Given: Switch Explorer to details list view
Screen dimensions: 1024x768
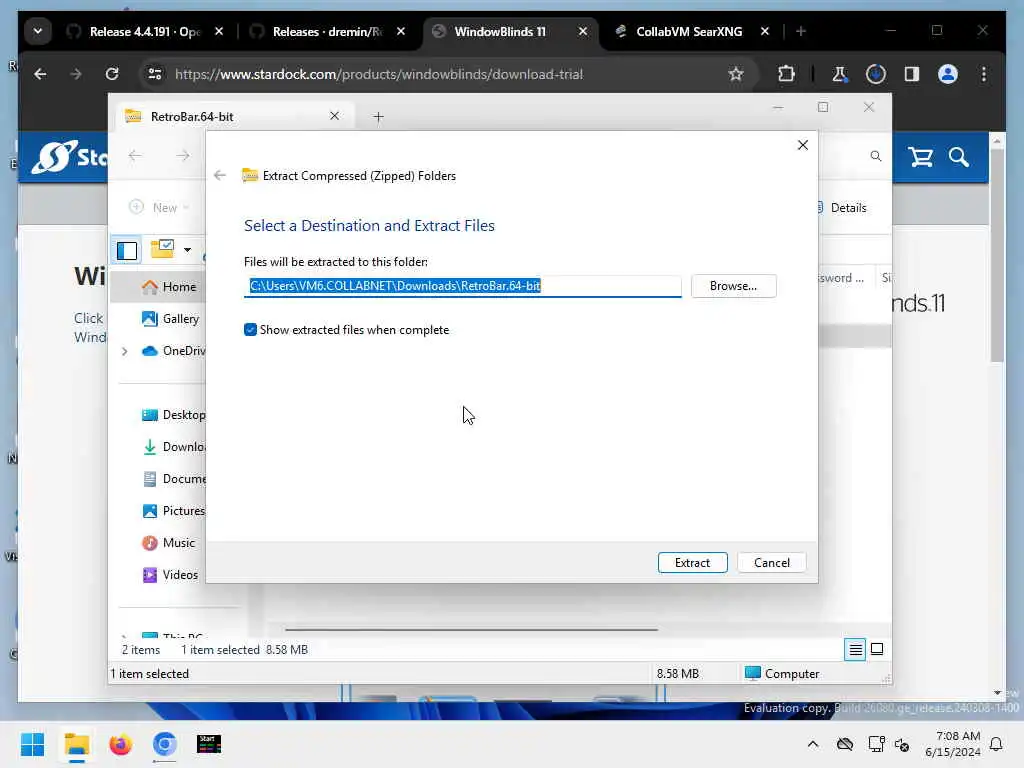Looking at the screenshot, I should (x=855, y=649).
